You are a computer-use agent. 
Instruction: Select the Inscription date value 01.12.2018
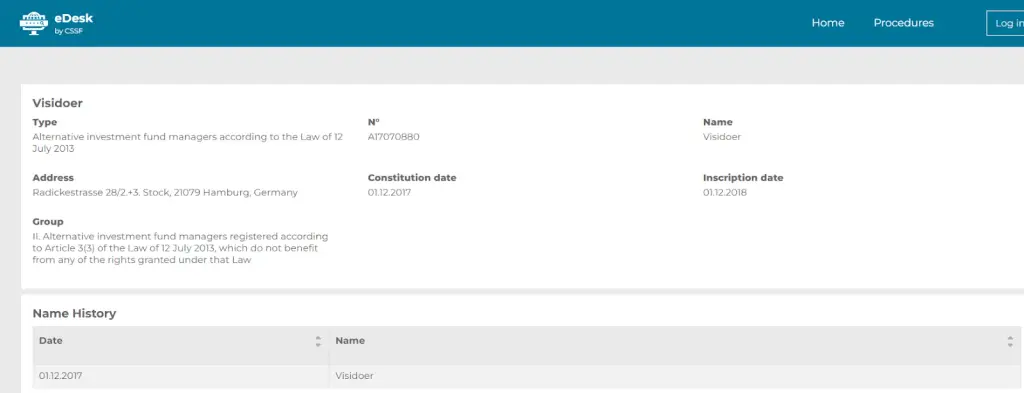tap(725, 193)
